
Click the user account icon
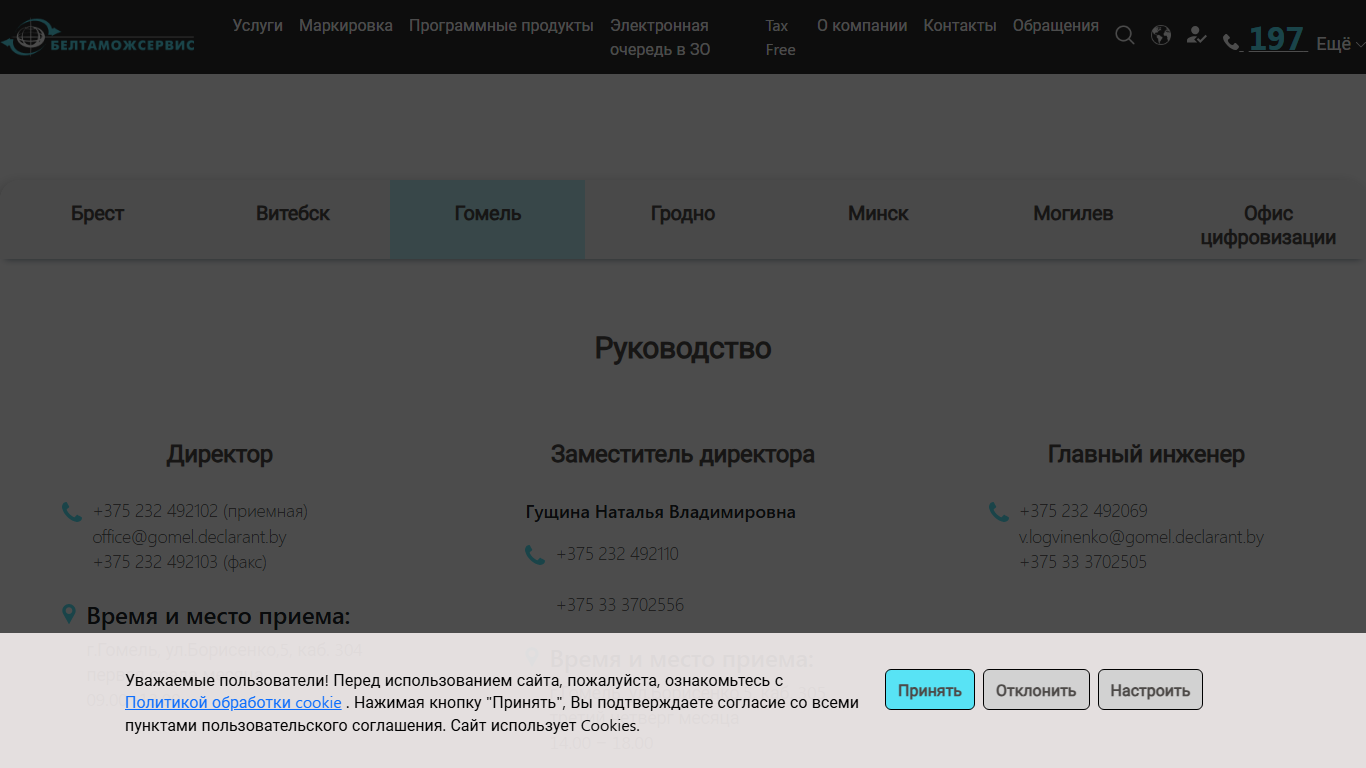click(x=1196, y=35)
